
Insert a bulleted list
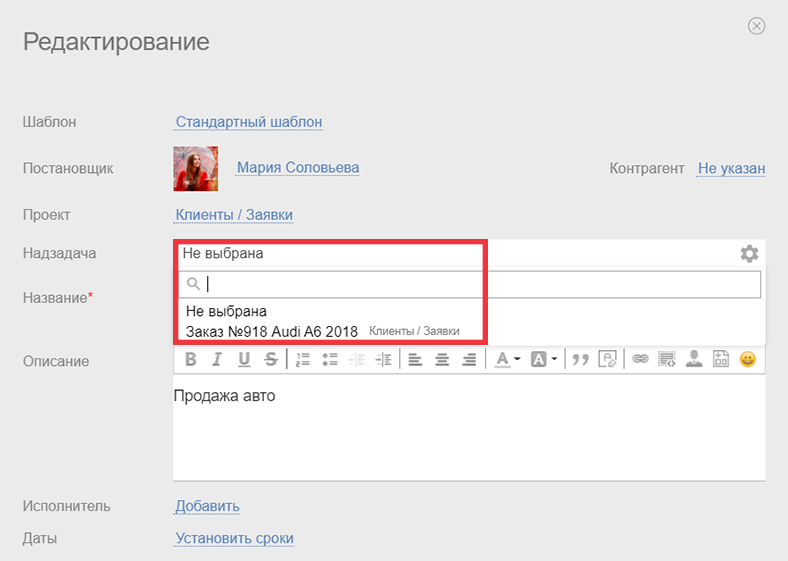tap(330, 359)
